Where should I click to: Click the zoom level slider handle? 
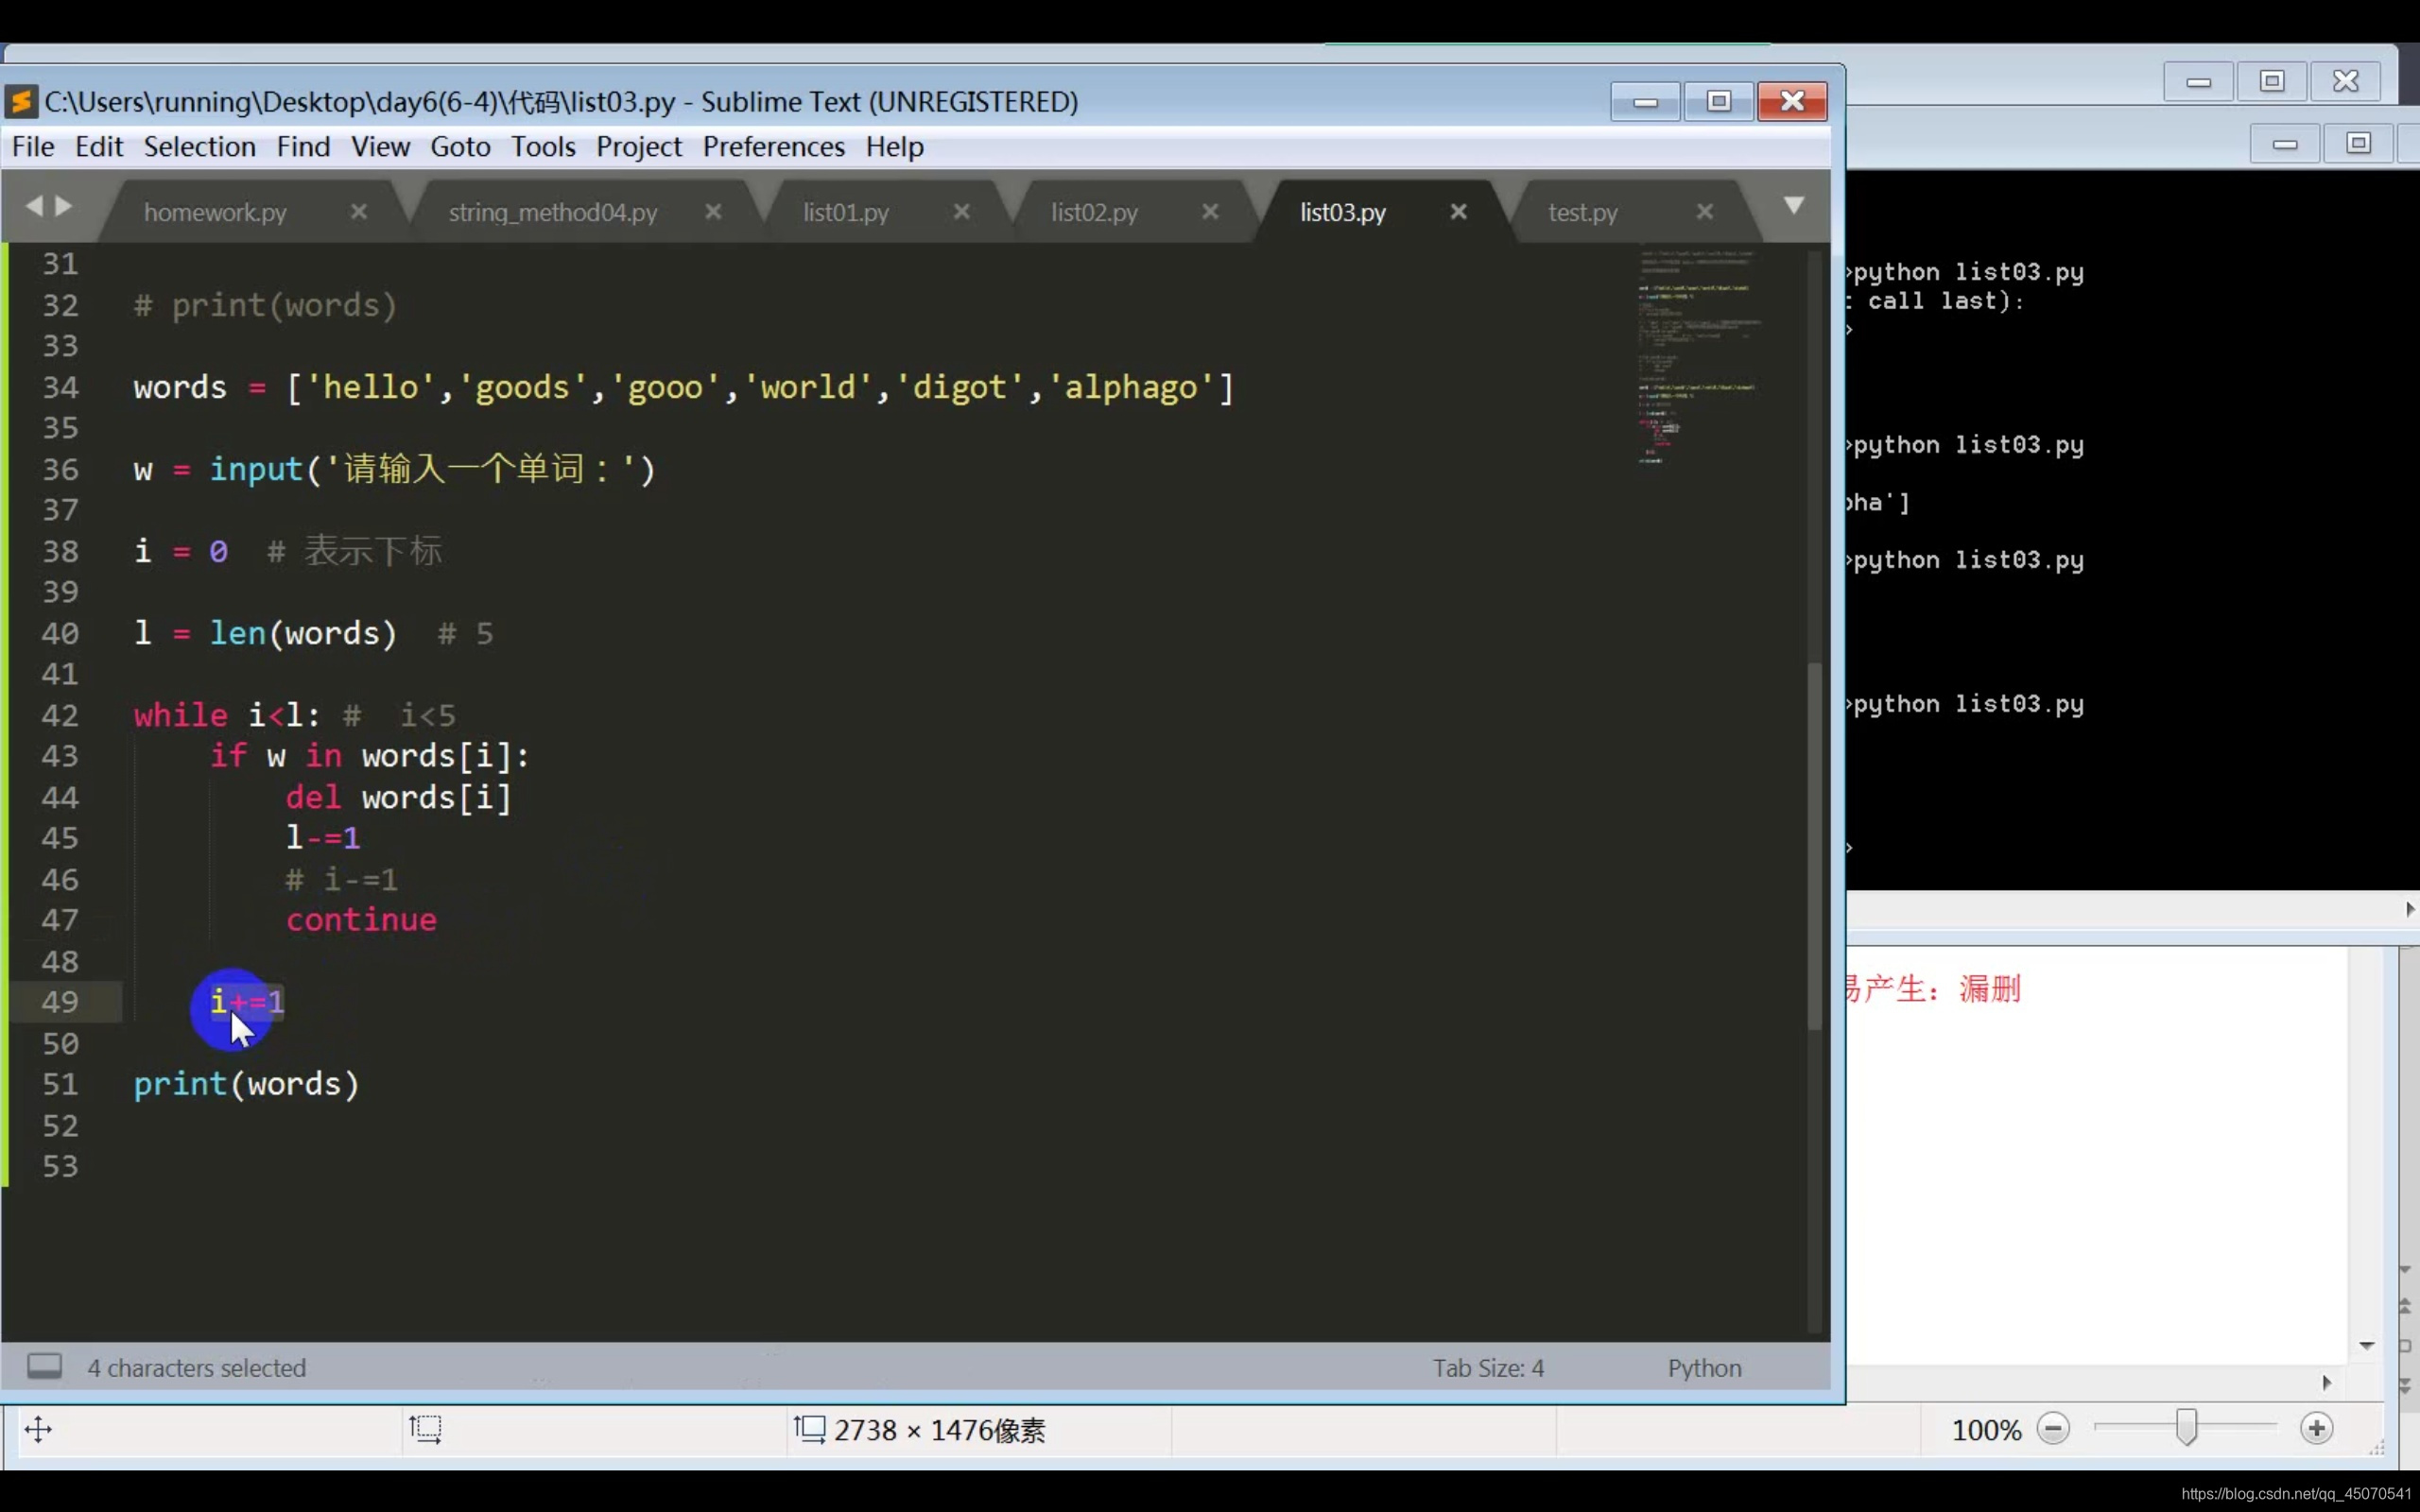2186,1428
